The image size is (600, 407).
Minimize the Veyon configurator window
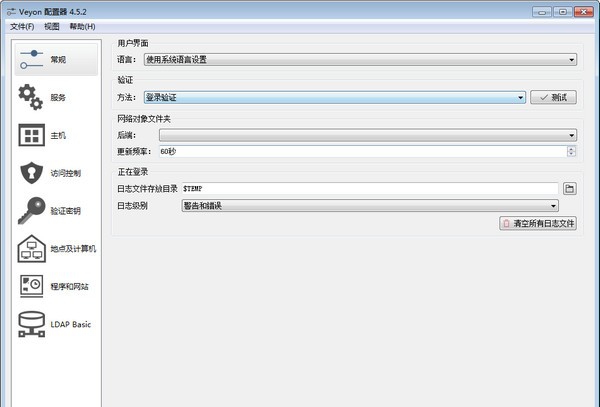point(542,12)
